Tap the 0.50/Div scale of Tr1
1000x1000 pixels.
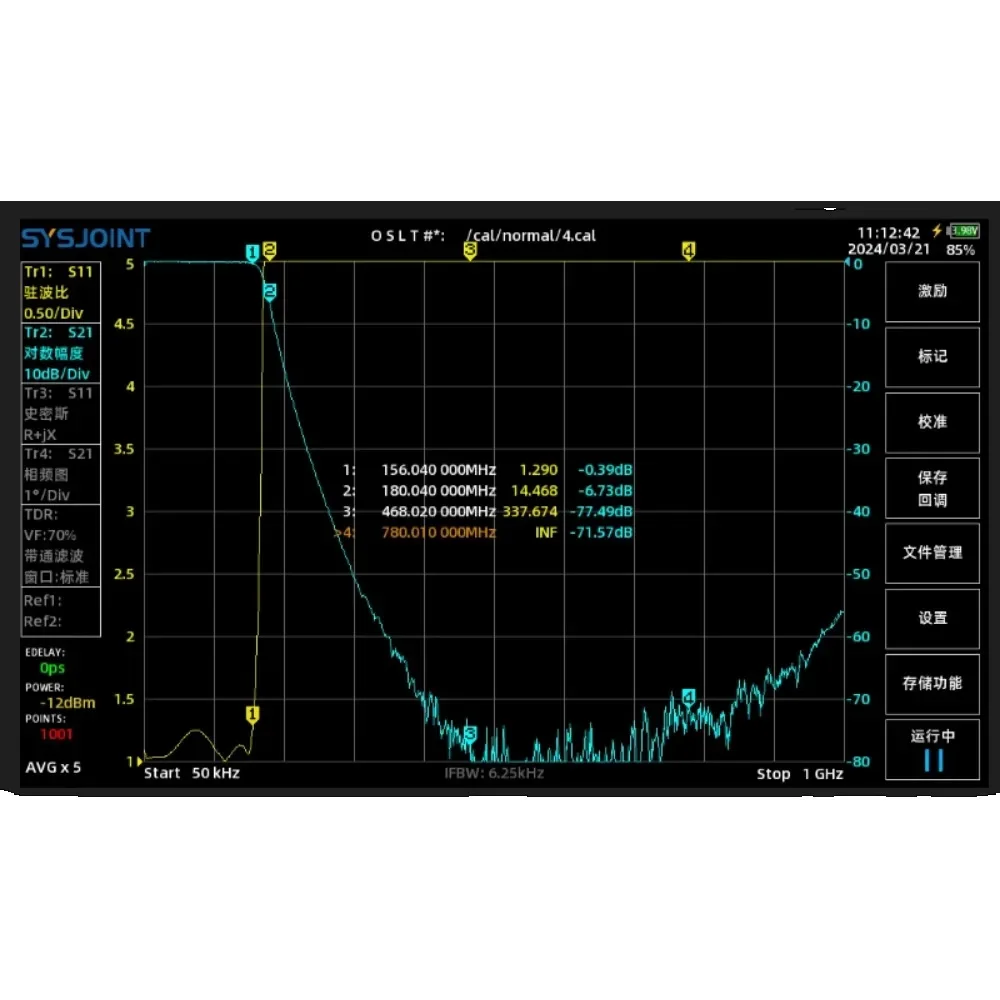coord(54,313)
